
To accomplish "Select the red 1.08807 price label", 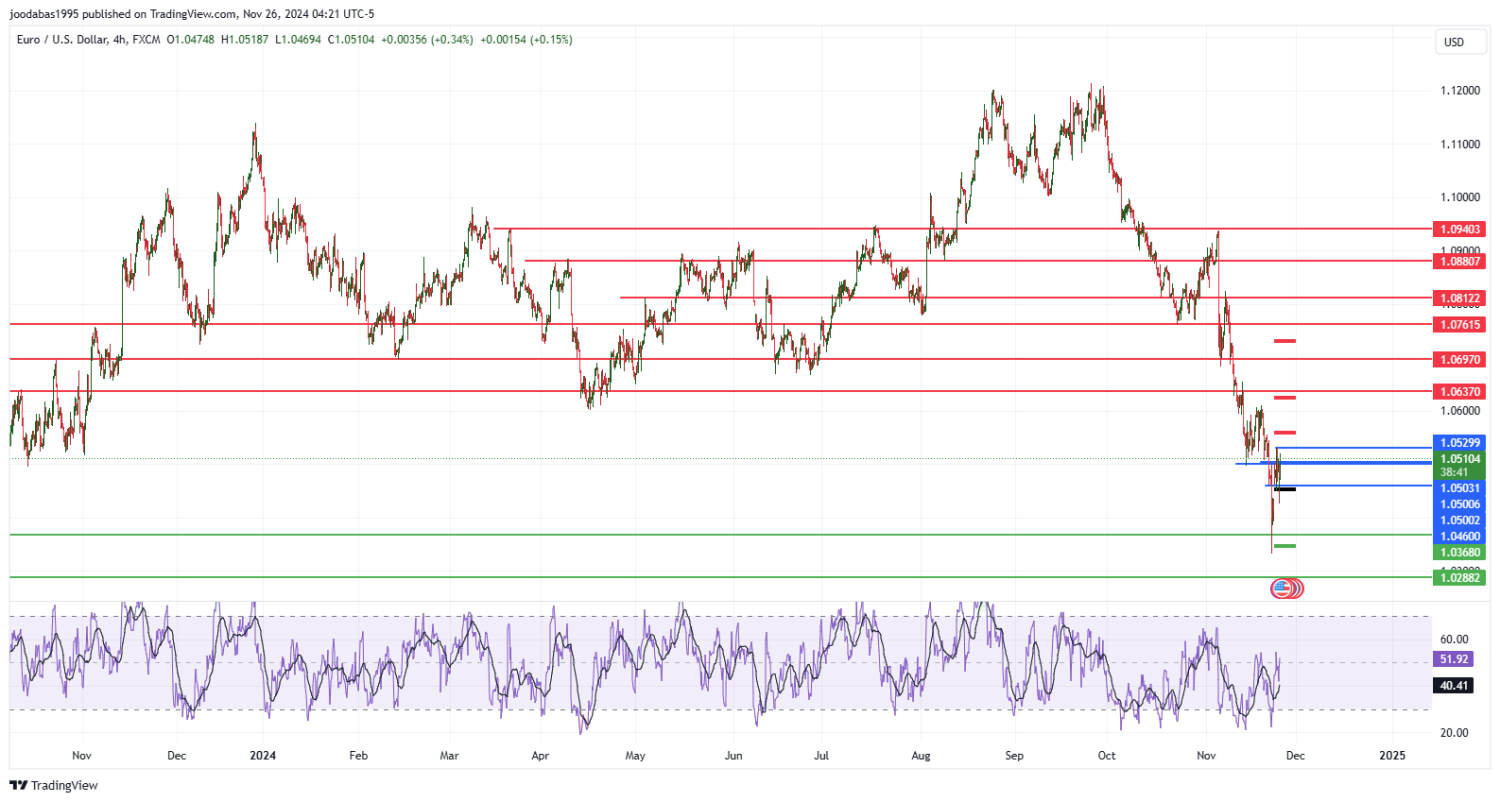I will tap(1460, 261).
